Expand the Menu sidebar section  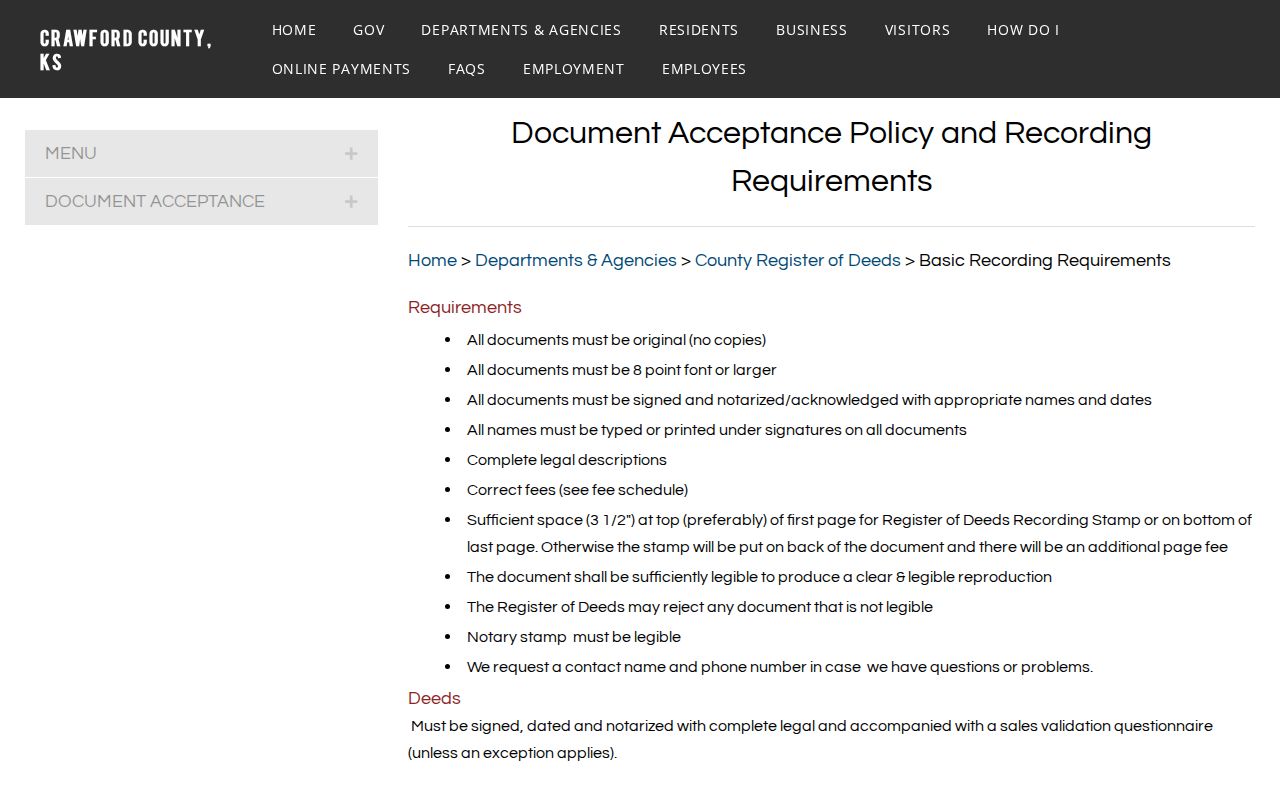201,153
